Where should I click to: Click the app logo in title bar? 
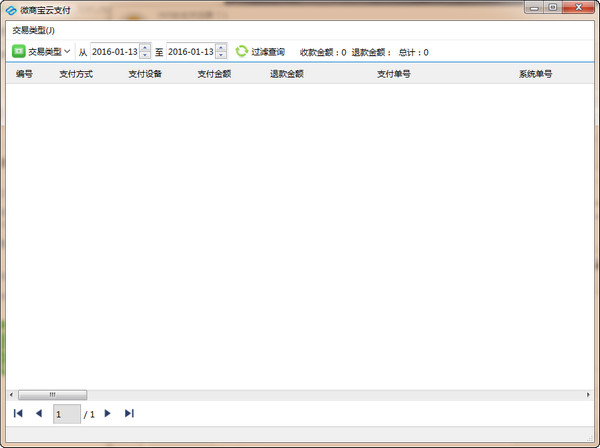pyautogui.click(x=11, y=9)
